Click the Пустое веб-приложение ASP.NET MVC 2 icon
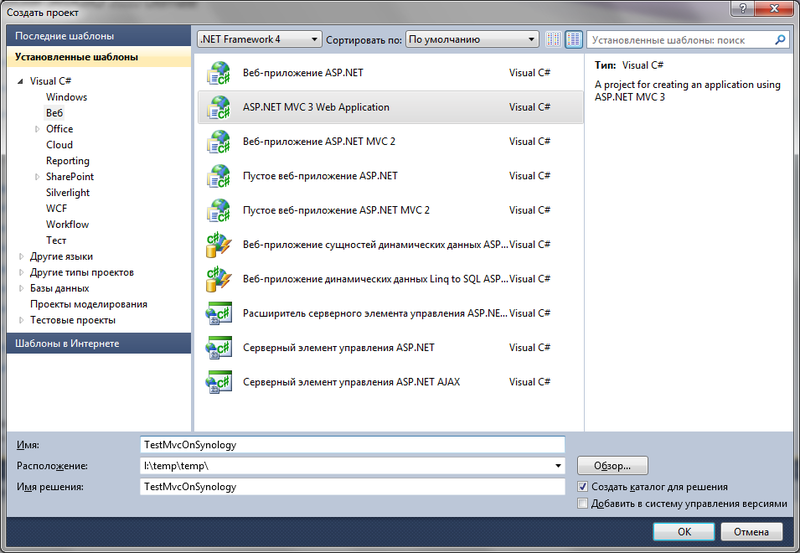This screenshot has height=553, width=800. 219,210
